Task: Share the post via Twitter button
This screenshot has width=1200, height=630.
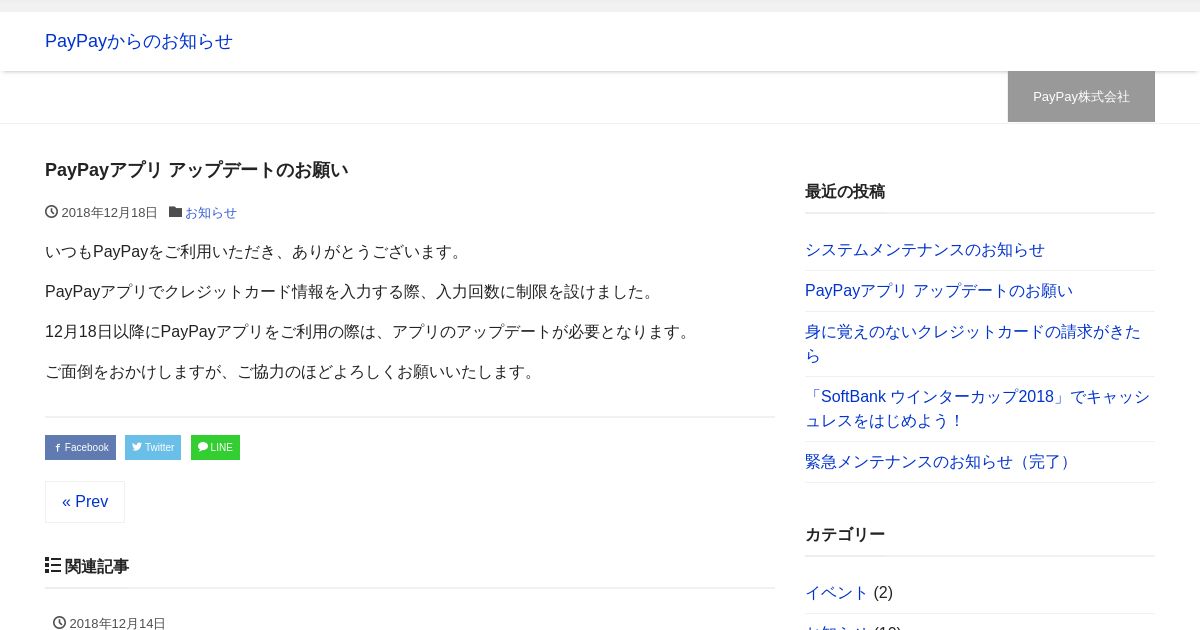Action: (x=153, y=447)
